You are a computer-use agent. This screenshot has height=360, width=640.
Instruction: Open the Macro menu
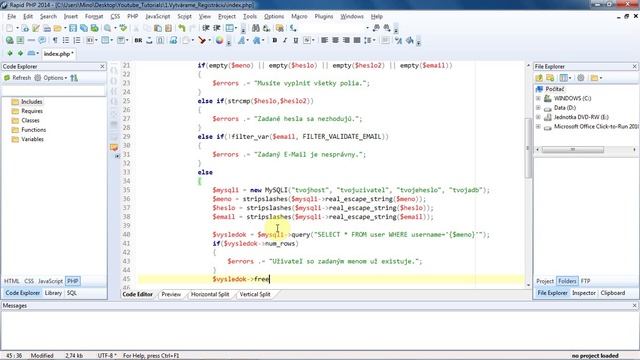pyautogui.click(x=299, y=16)
